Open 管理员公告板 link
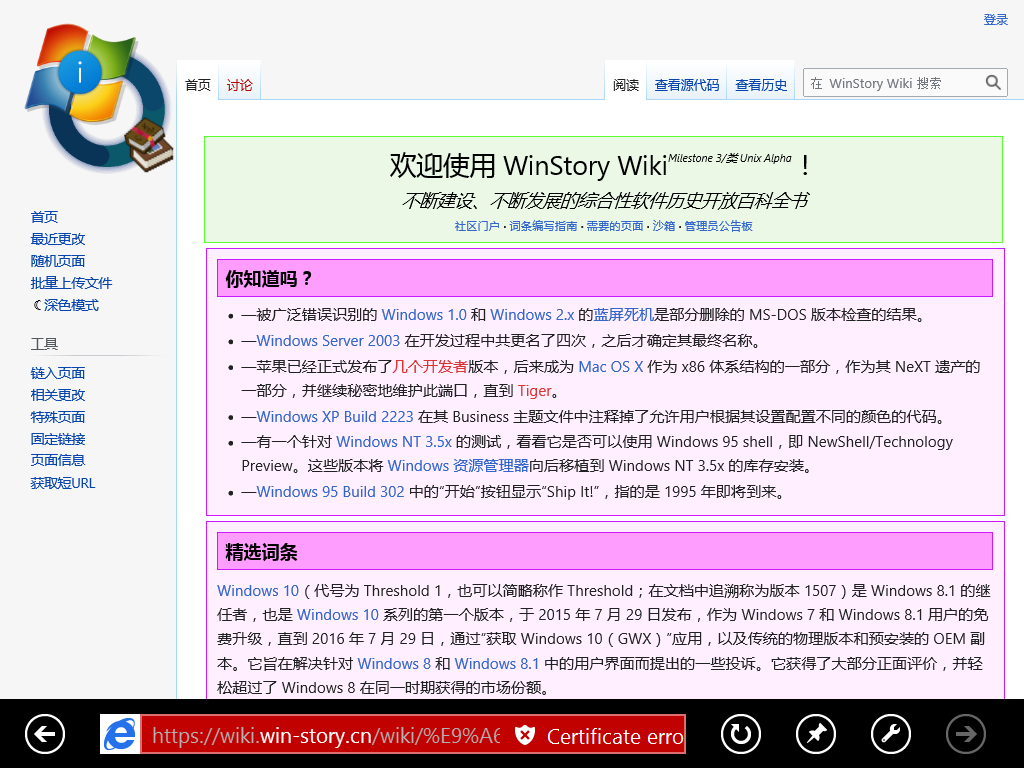This screenshot has width=1024, height=768. (718, 226)
